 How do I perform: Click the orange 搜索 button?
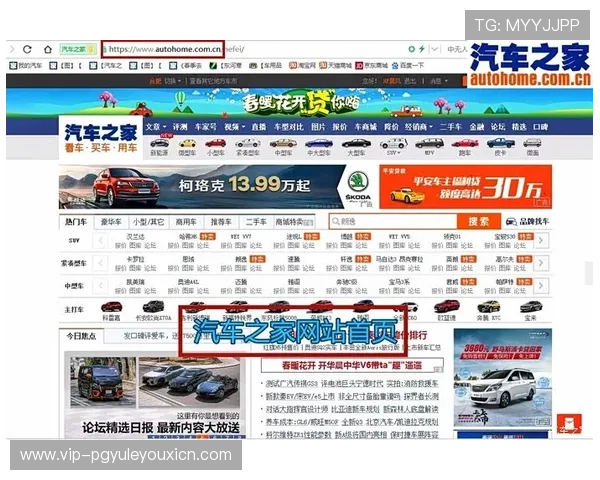click(x=479, y=221)
